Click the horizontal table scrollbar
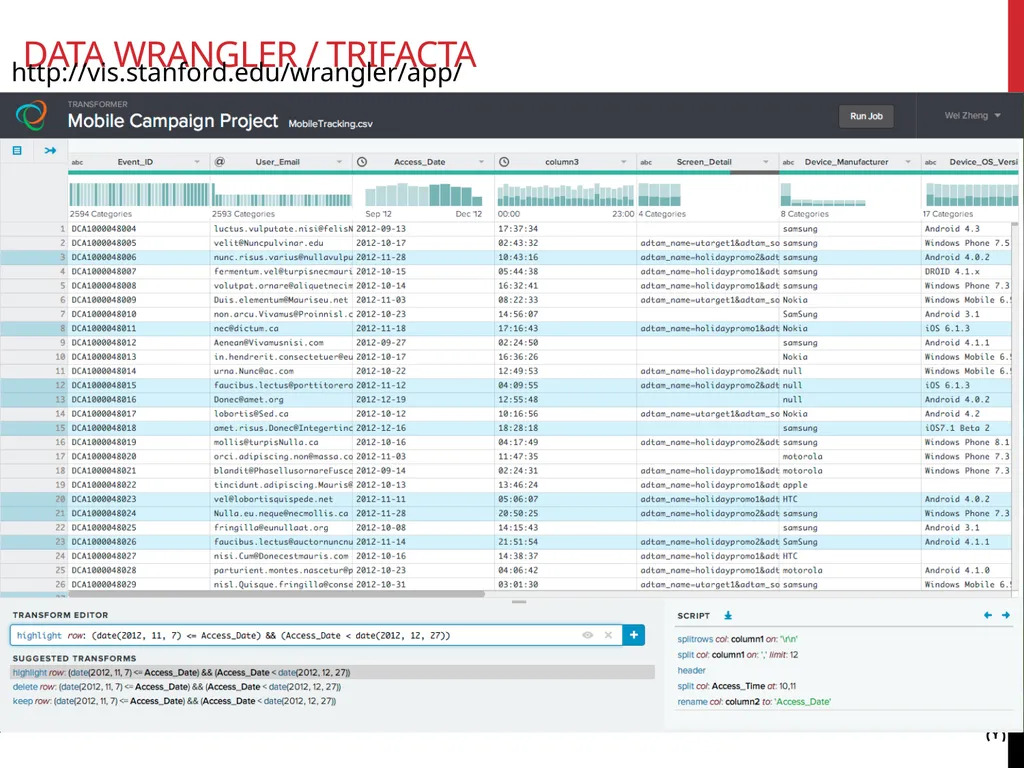Viewport: 1024px width, 768px height. (277, 594)
